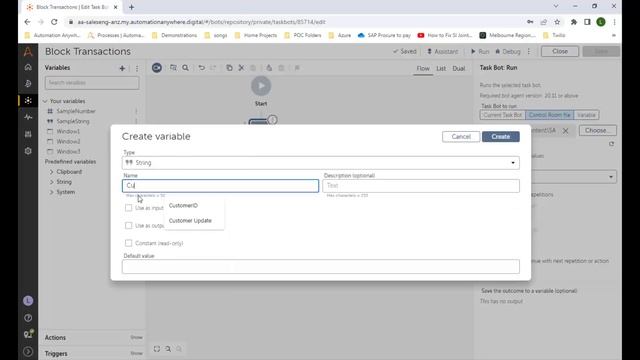Expand the String predefined variables
The height and width of the screenshot is (360, 640).
51,182
